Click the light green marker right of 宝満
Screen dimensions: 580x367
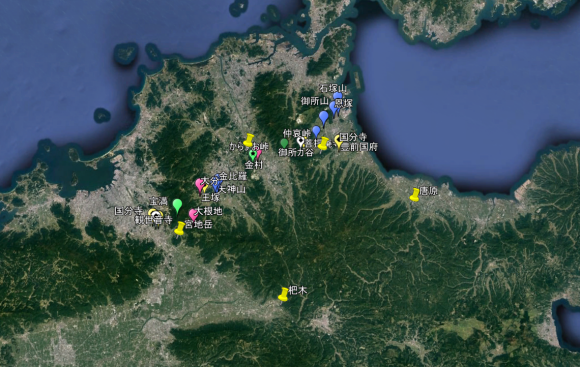pos(178,206)
